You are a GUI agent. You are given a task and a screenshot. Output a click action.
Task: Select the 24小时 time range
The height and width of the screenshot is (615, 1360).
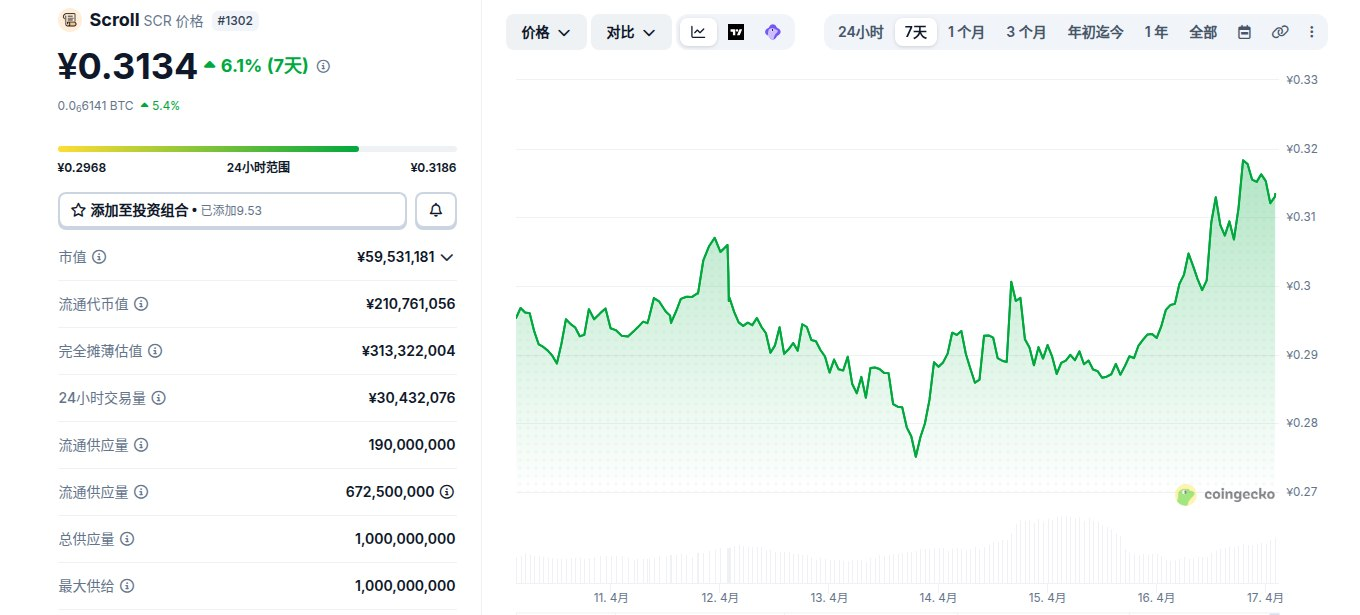tap(860, 32)
